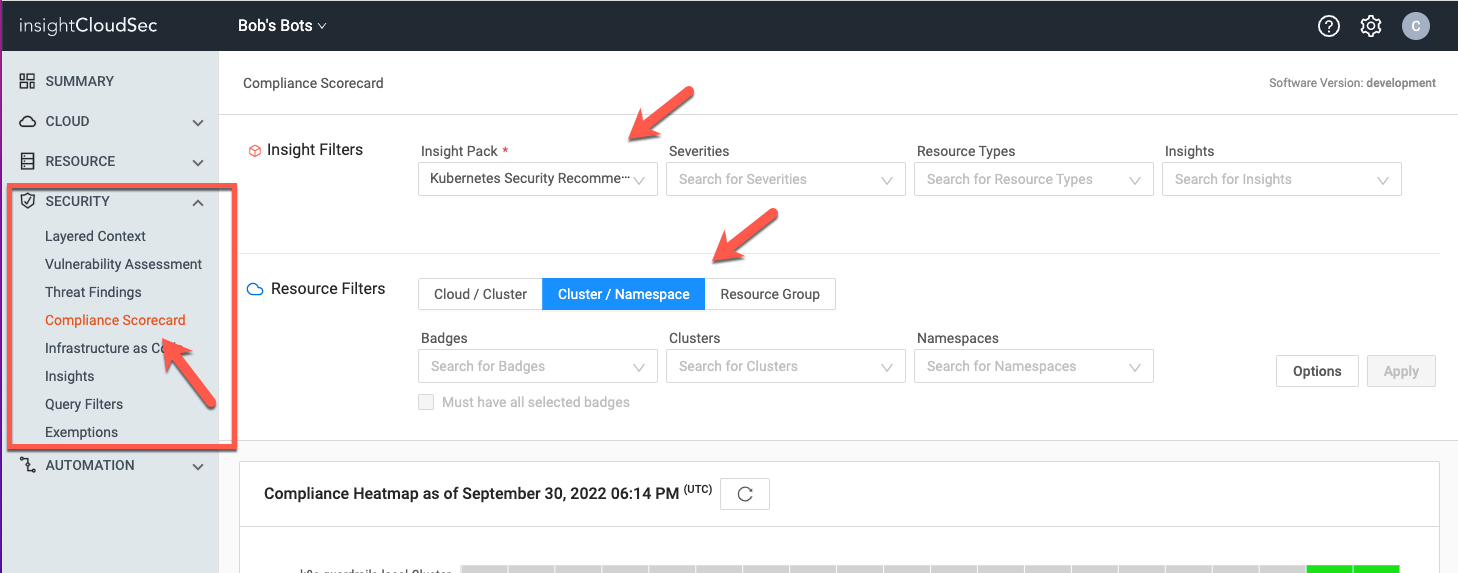1458x573 pixels.
Task: Open Vulnerability Assessment page
Action: (x=124, y=264)
